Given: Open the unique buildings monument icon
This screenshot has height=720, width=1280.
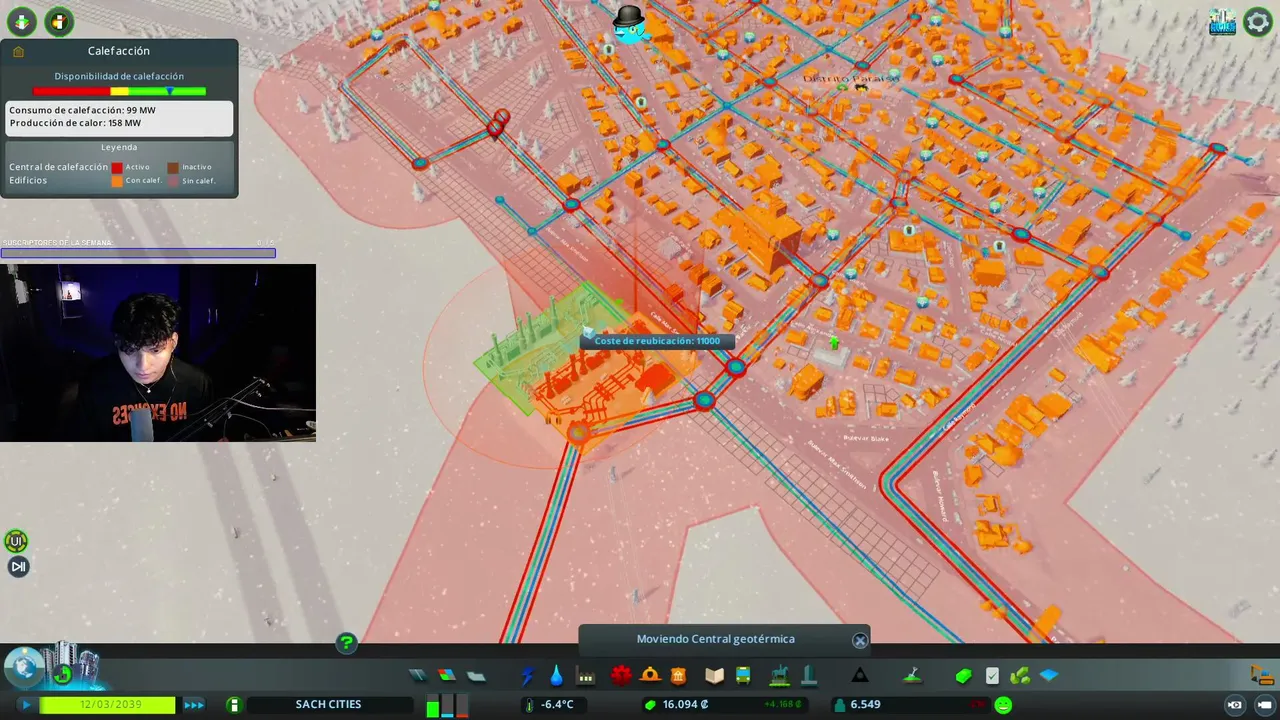Looking at the screenshot, I should point(808,676).
